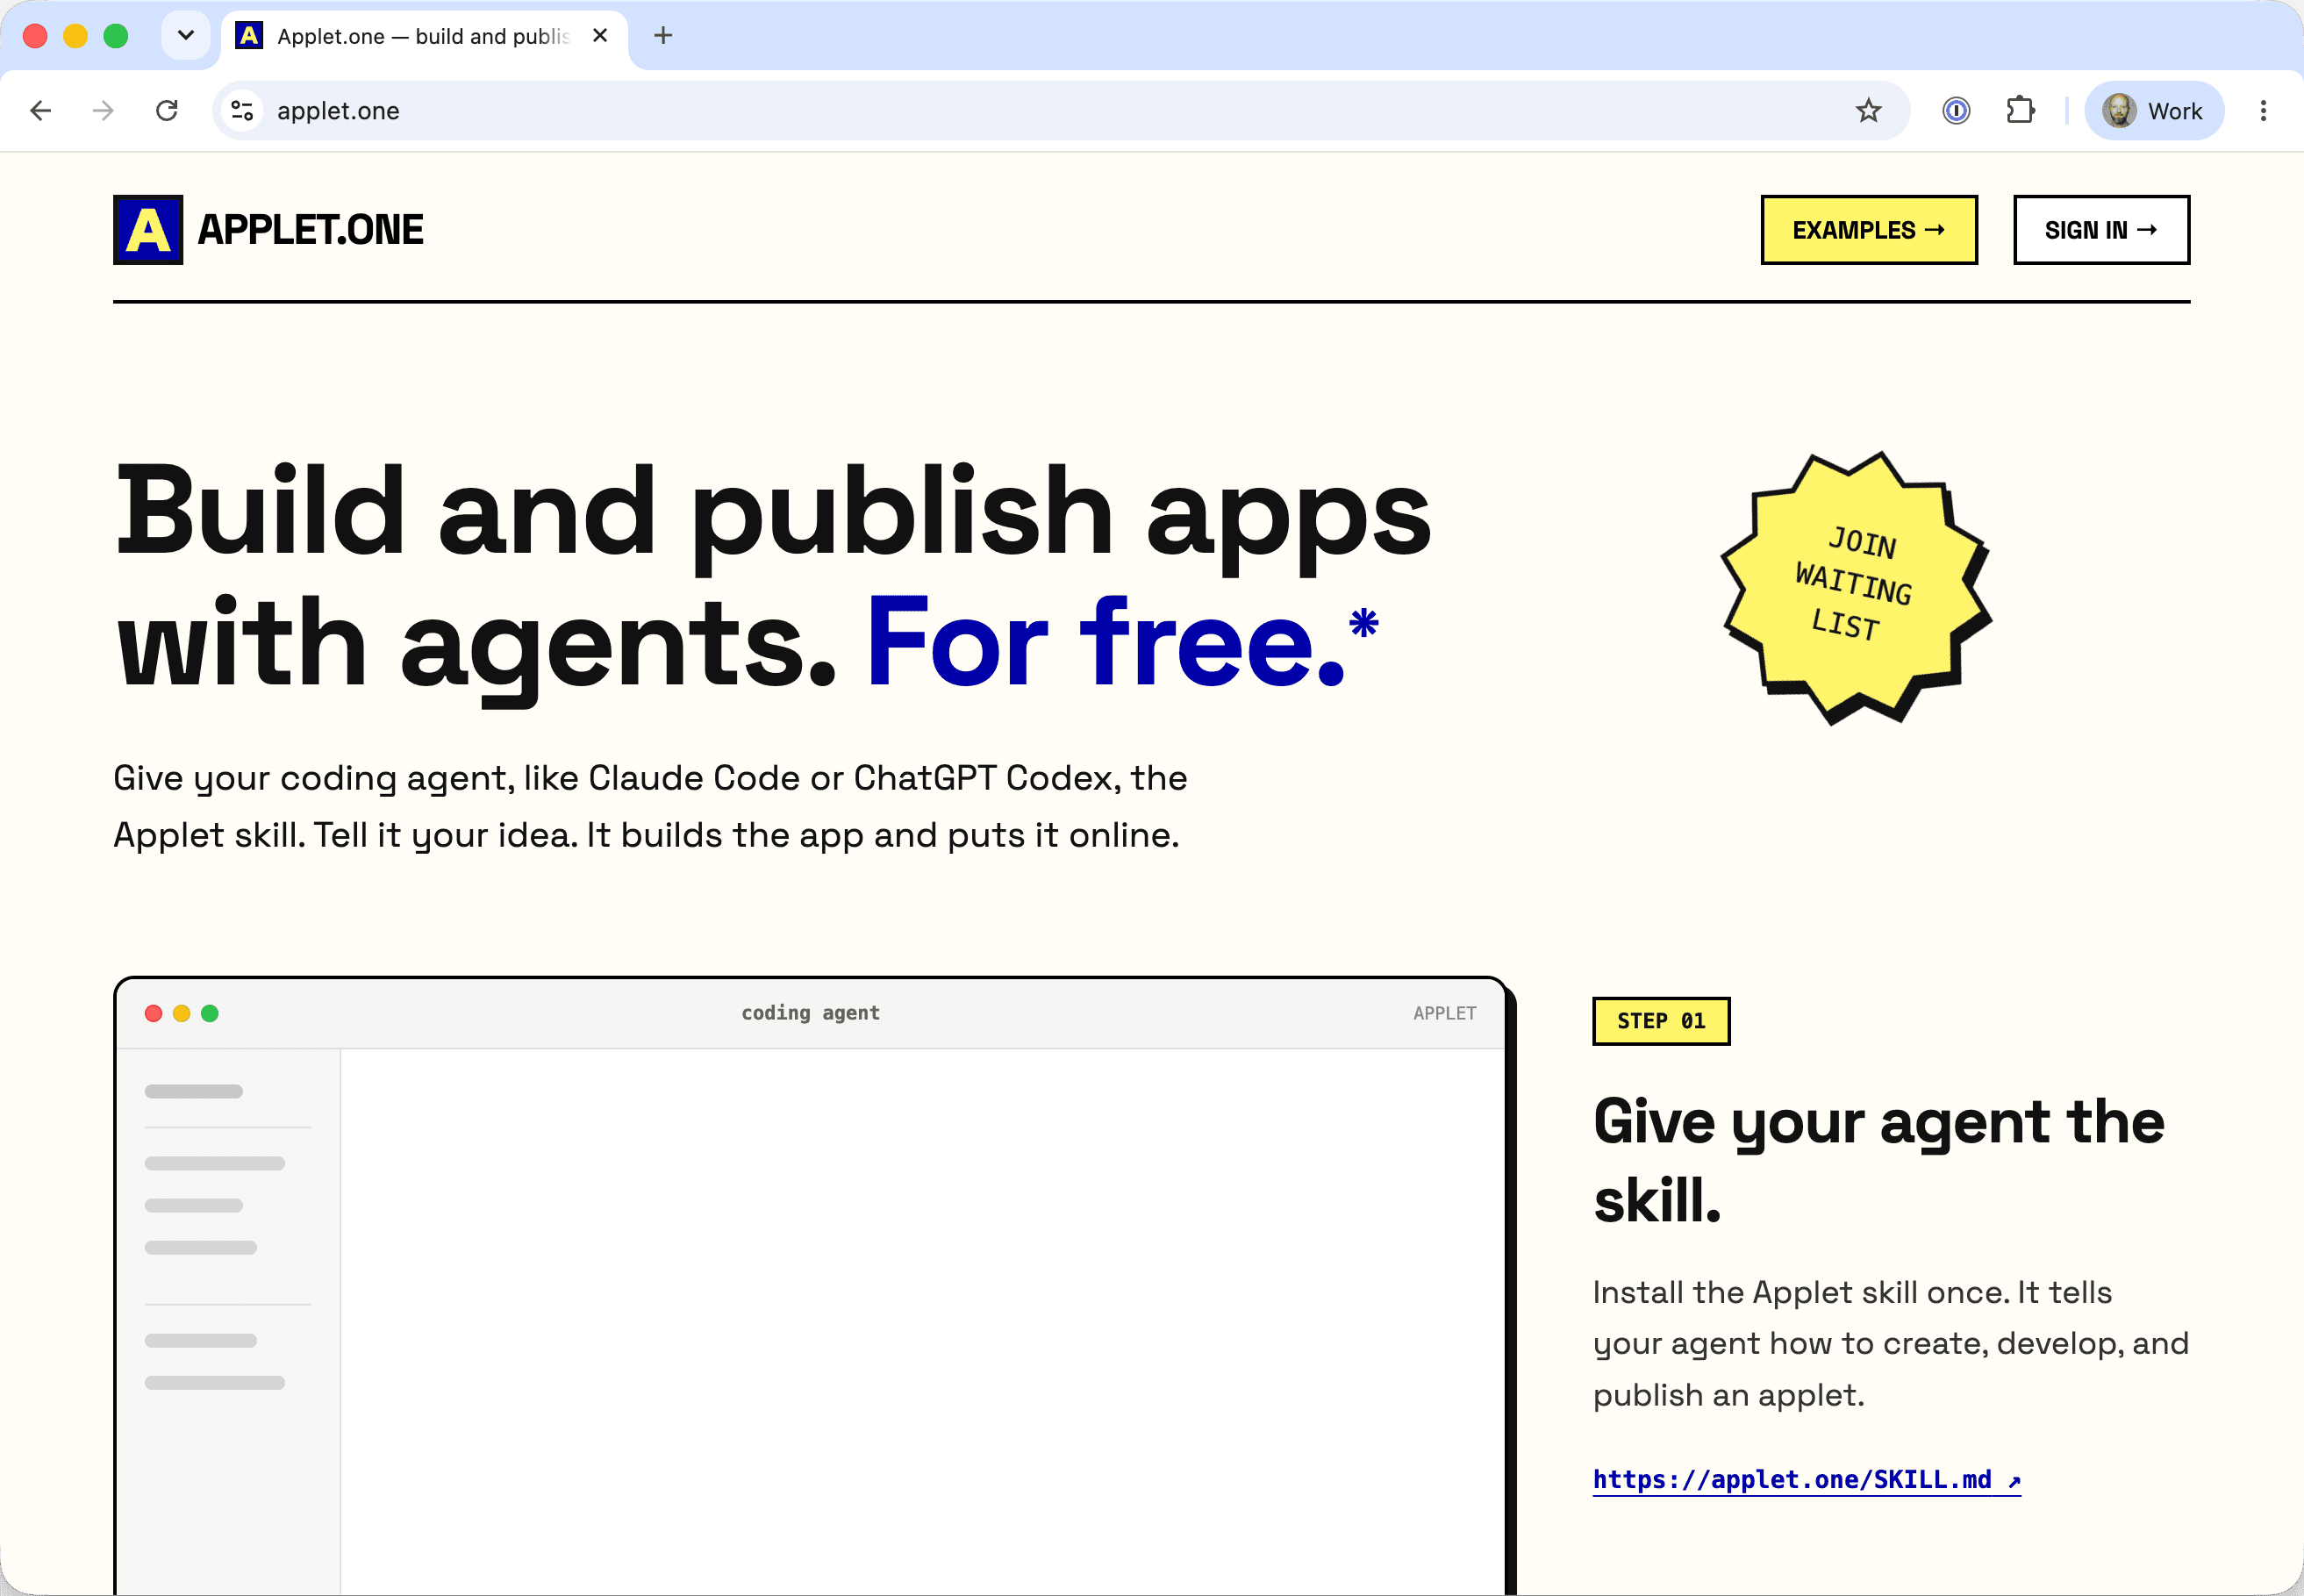This screenshot has height=1596, width=2304.
Task: Reload the applet.one page
Action: pos(167,111)
